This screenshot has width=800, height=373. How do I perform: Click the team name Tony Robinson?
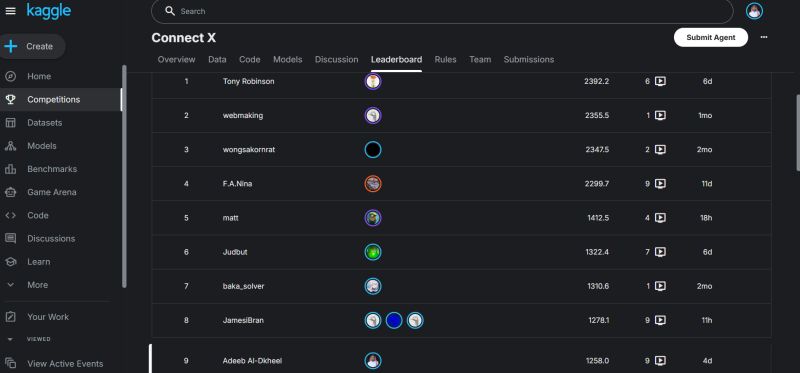(x=248, y=81)
